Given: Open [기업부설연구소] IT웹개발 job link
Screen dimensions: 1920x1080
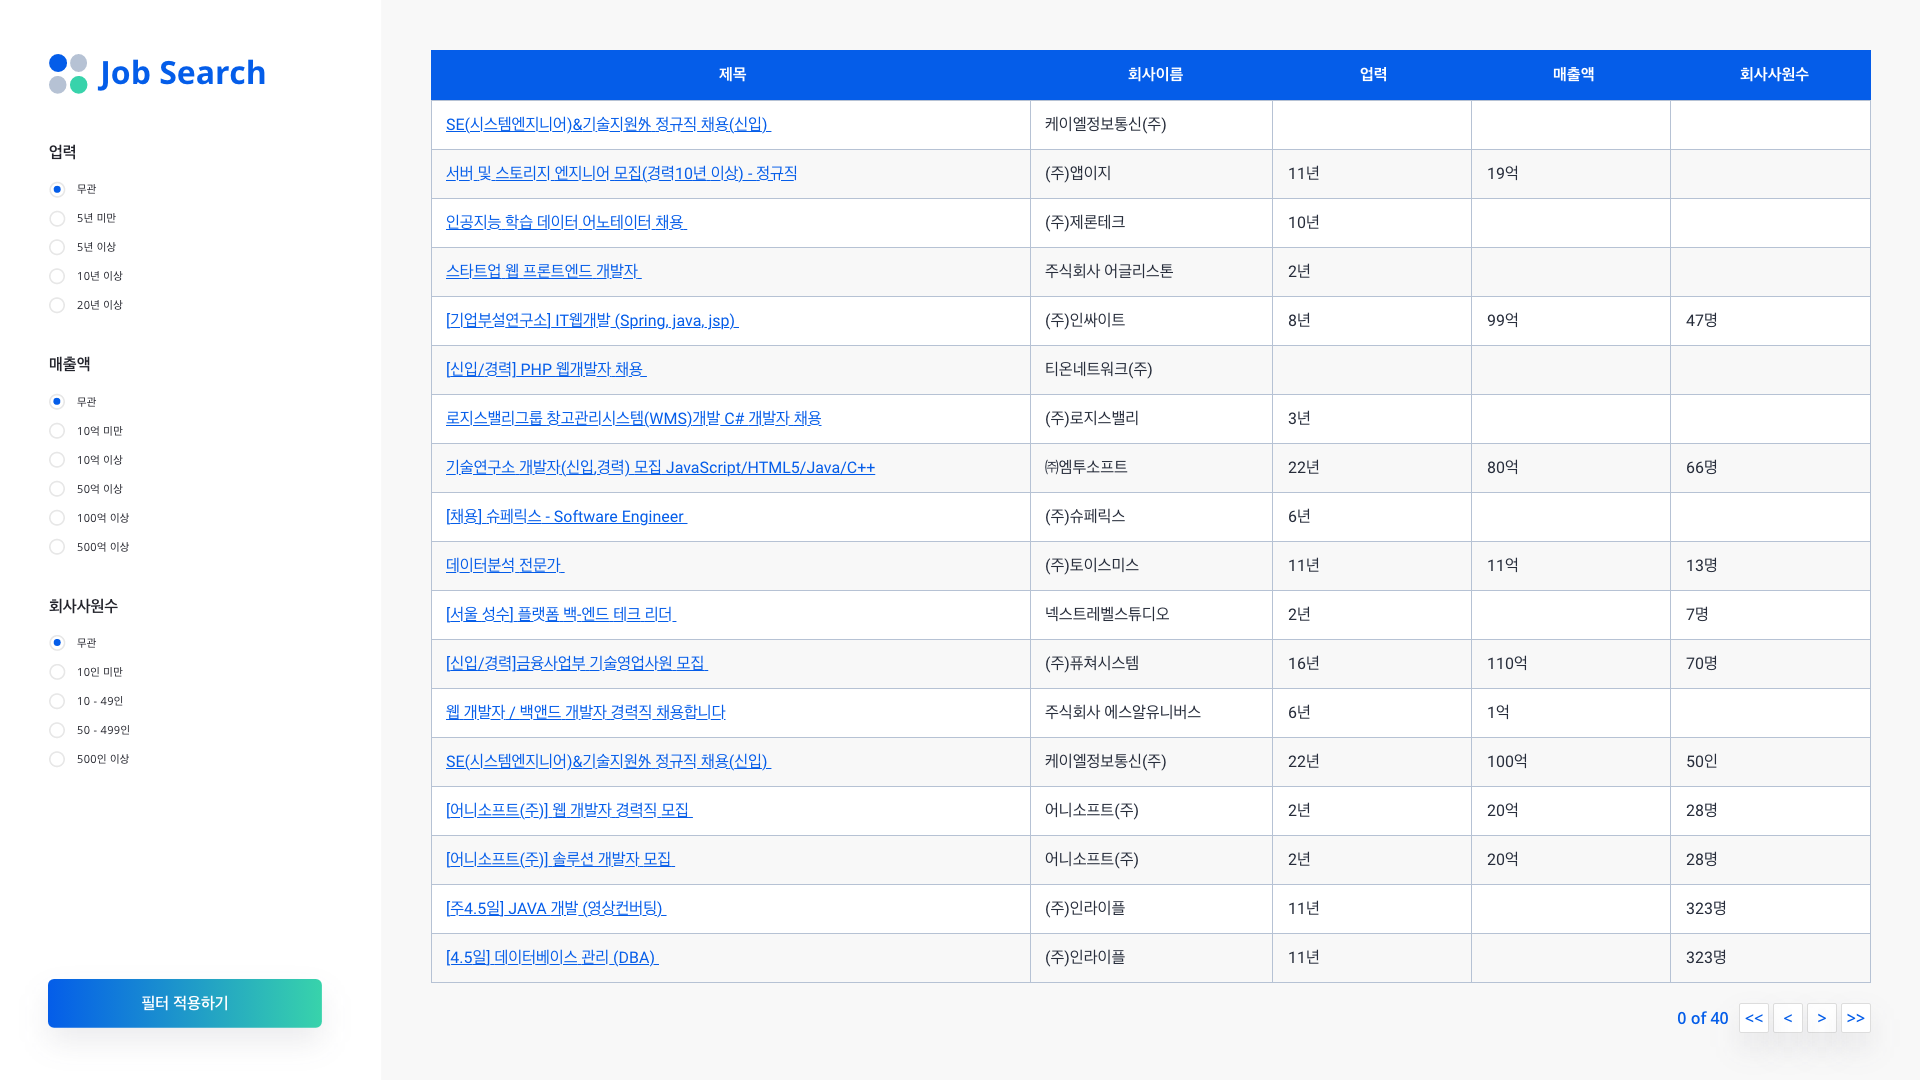Looking at the screenshot, I should point(592,320).
